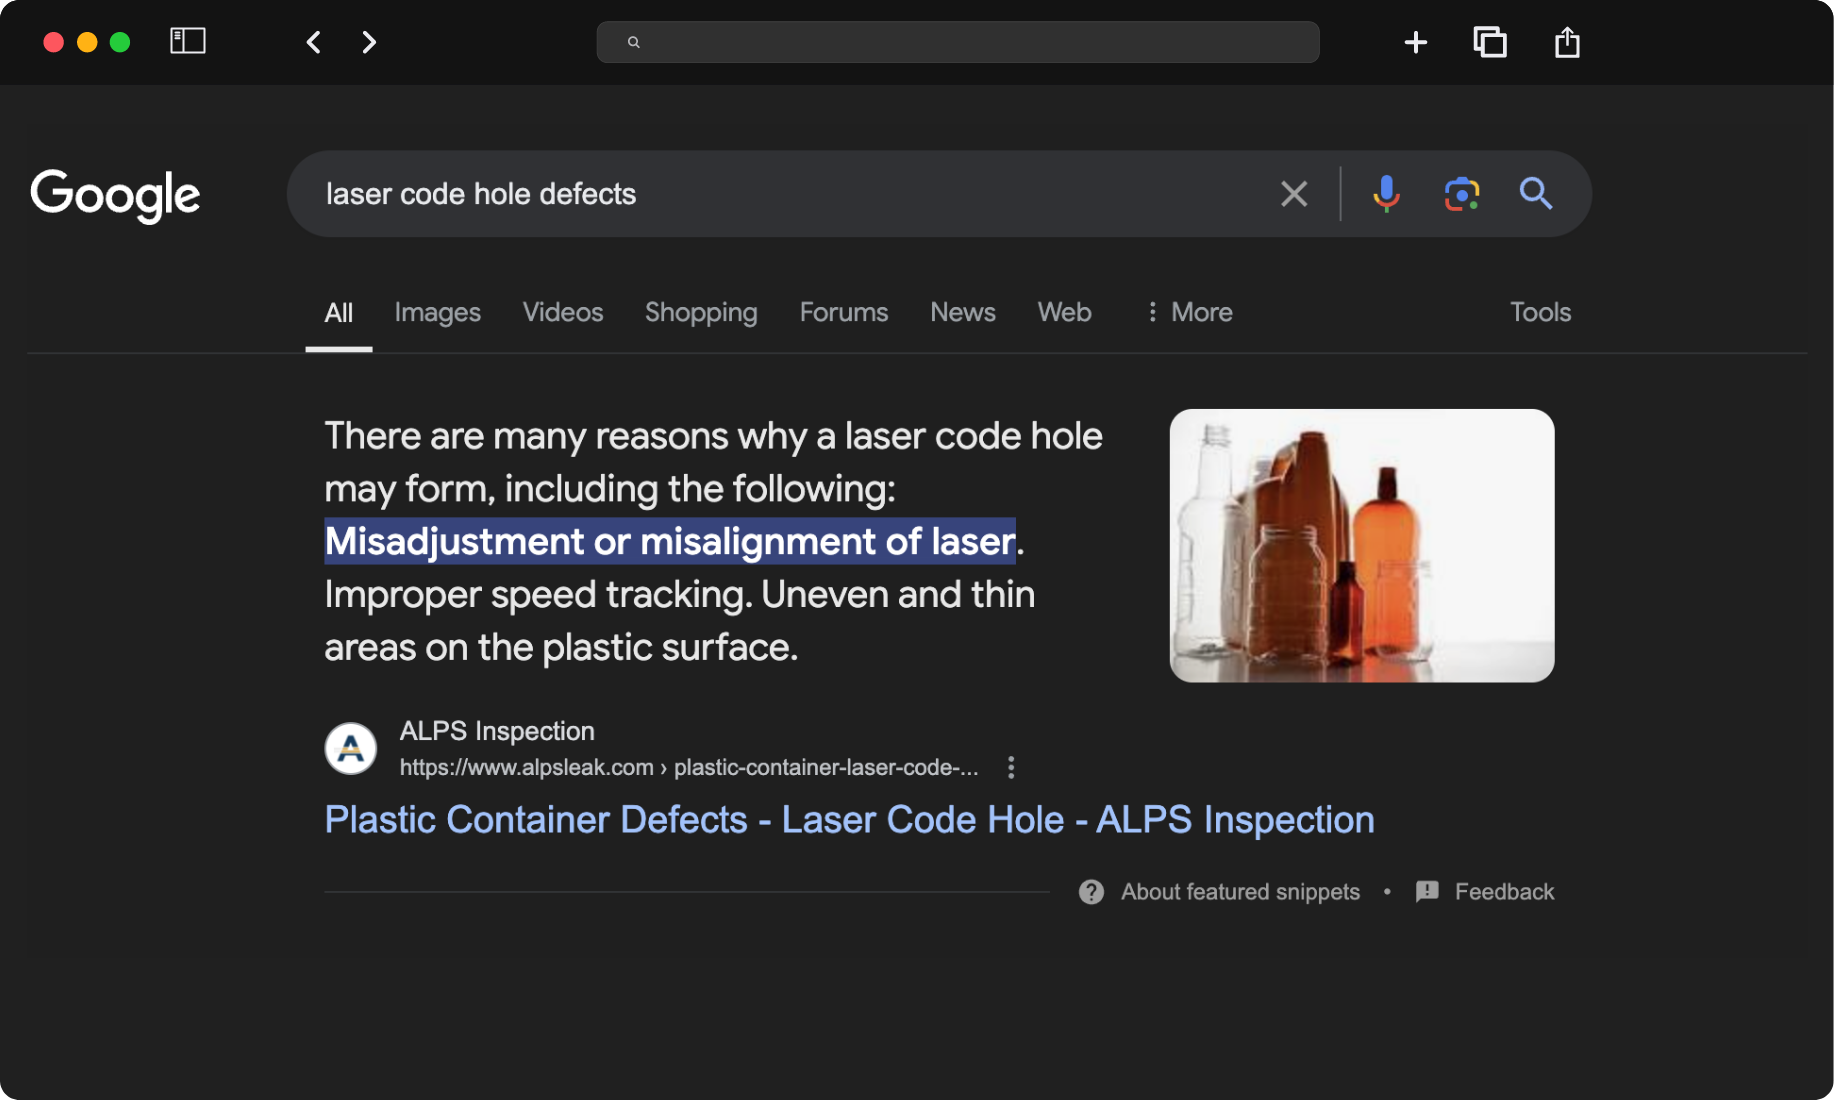Go forward with the right arrow
1835x1100 pixels.
tap(369, 42)
